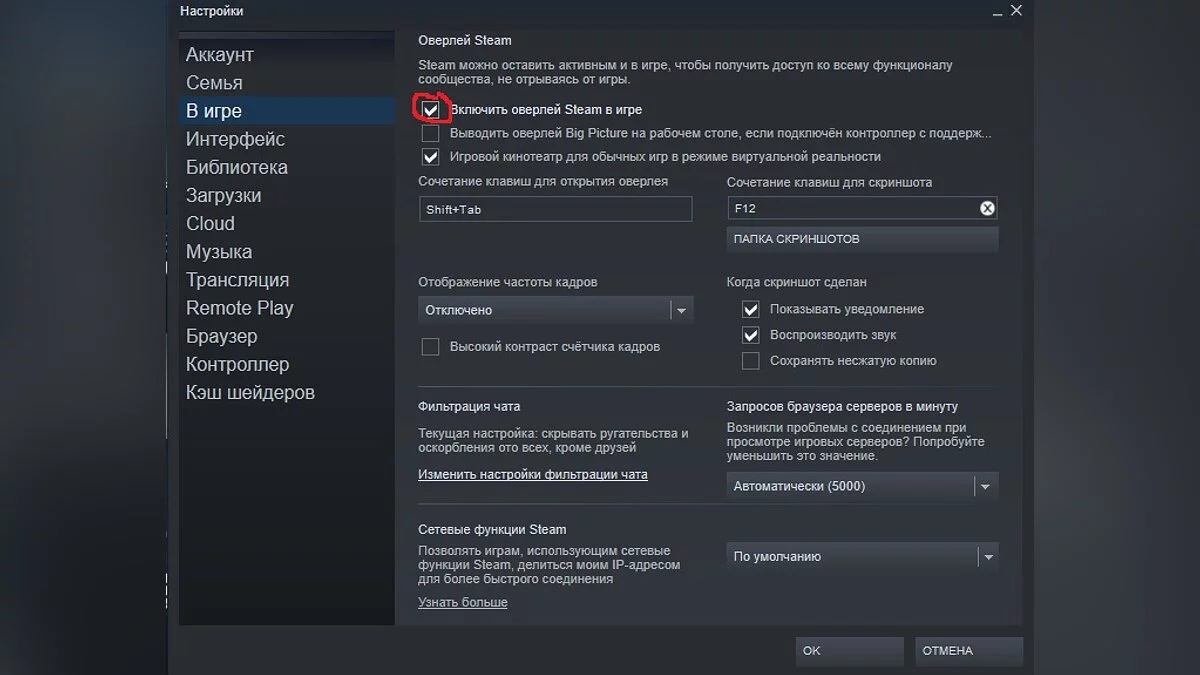
Task: Select 'Кэш шейдеров' in the sidebar
Action: 250,393
